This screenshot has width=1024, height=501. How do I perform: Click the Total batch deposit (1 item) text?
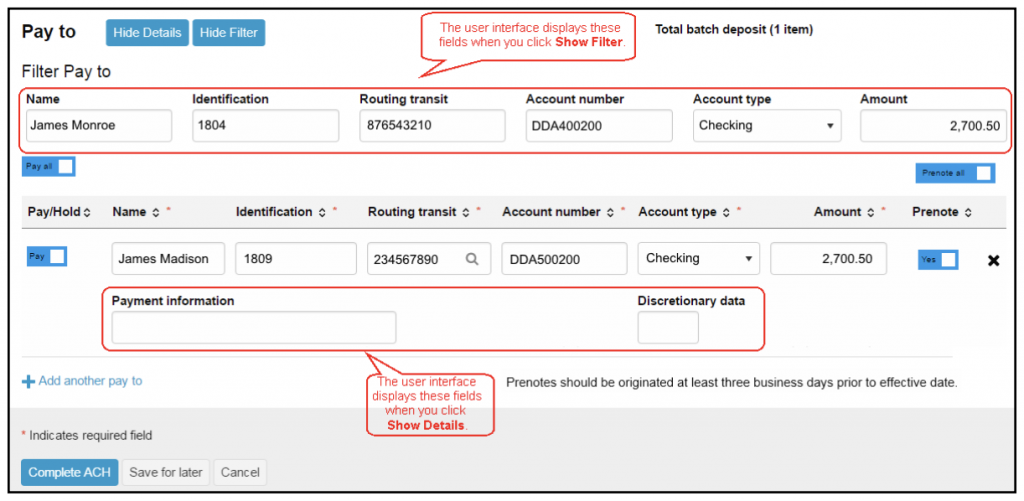[x=734, y=29]
